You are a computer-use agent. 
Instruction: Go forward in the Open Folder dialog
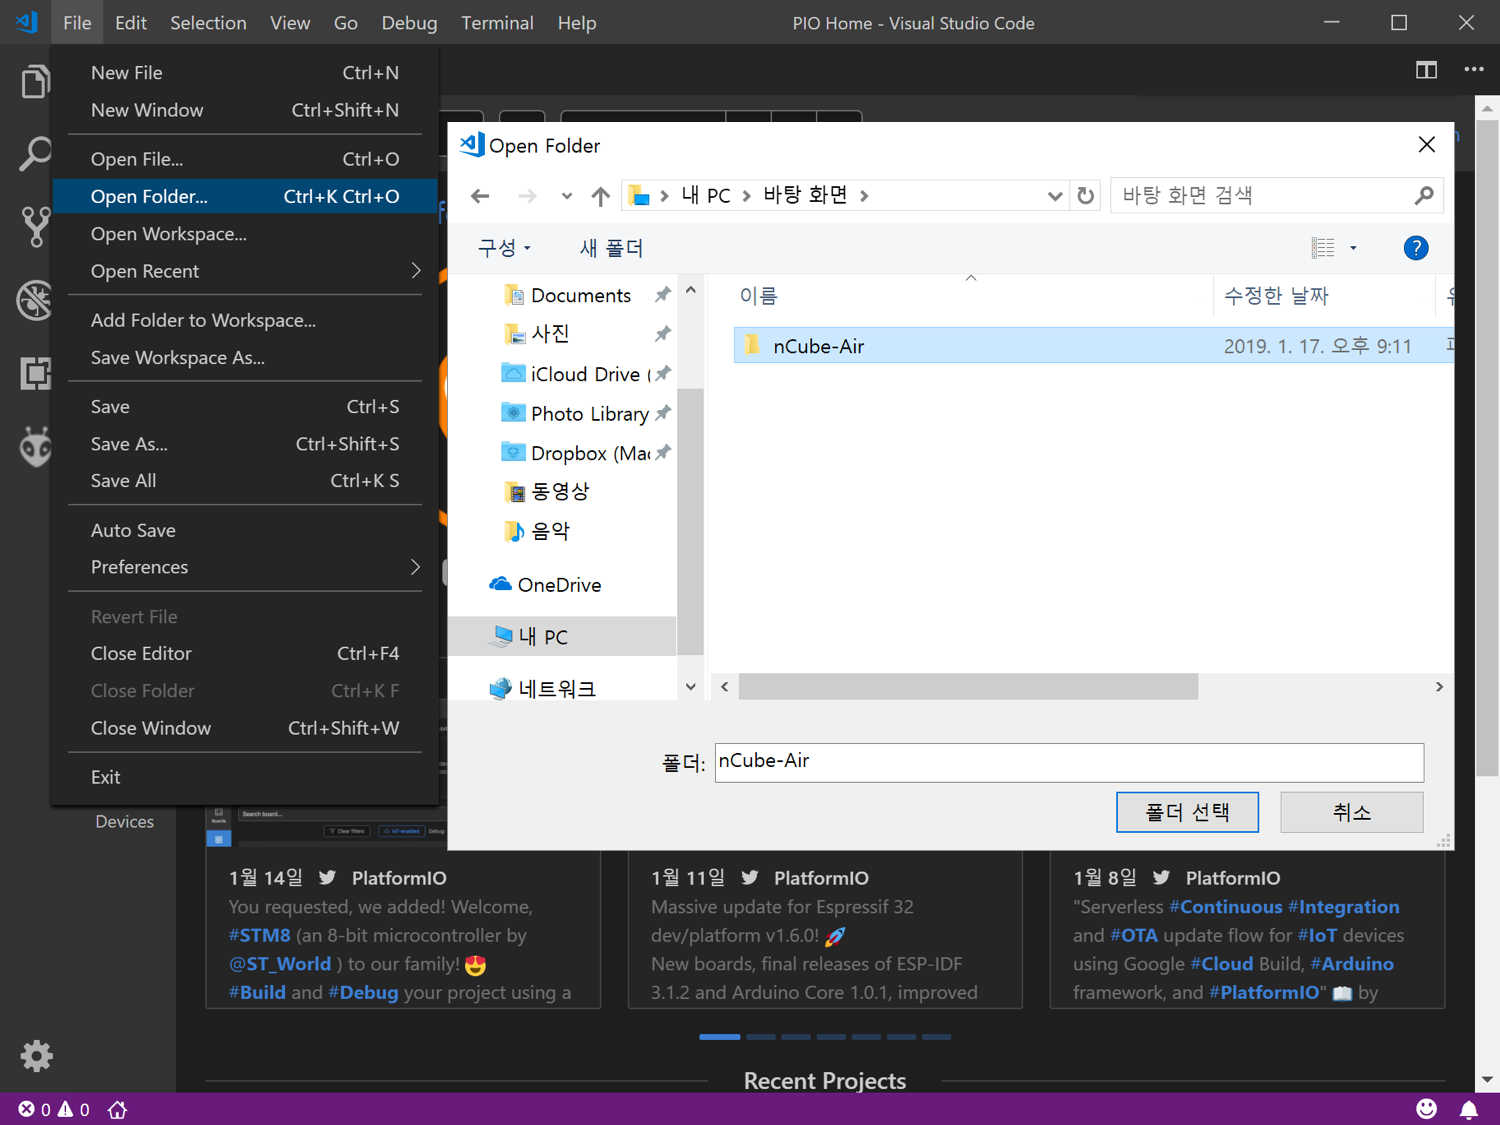527,196
